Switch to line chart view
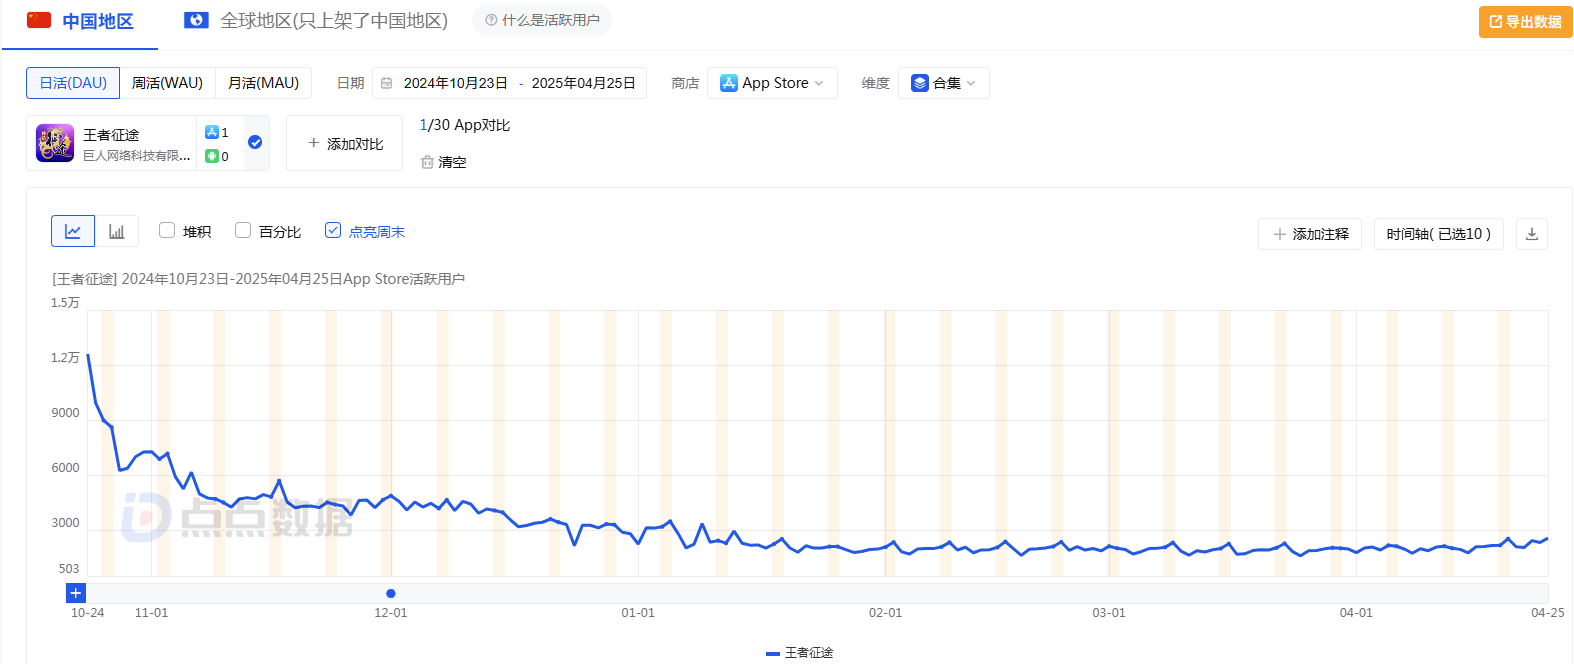 tap(73, 231)
